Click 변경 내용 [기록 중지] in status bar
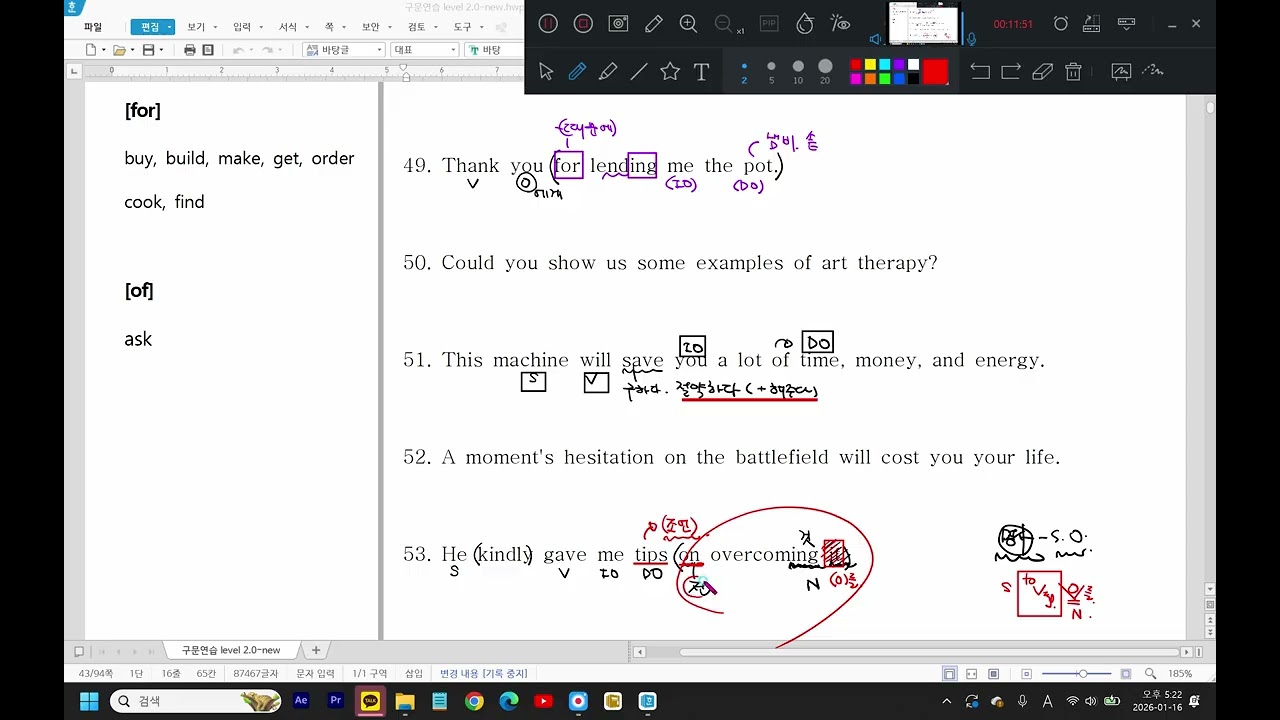 [483, 674]
